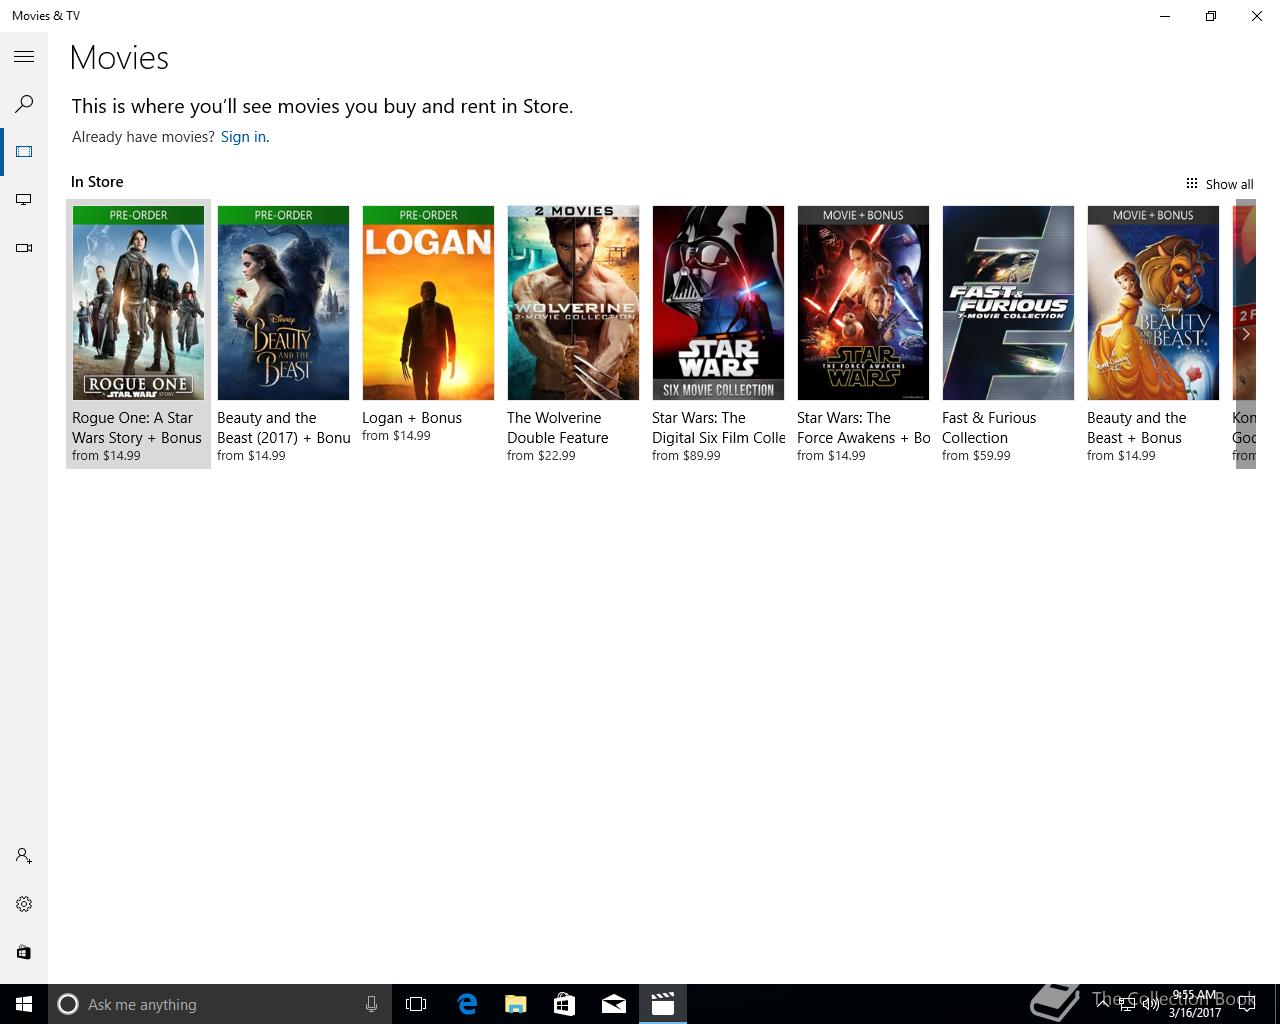Open the Star Wars Six Movie Collection poster
1280x1024 pixels.
(x=718, y=303)
